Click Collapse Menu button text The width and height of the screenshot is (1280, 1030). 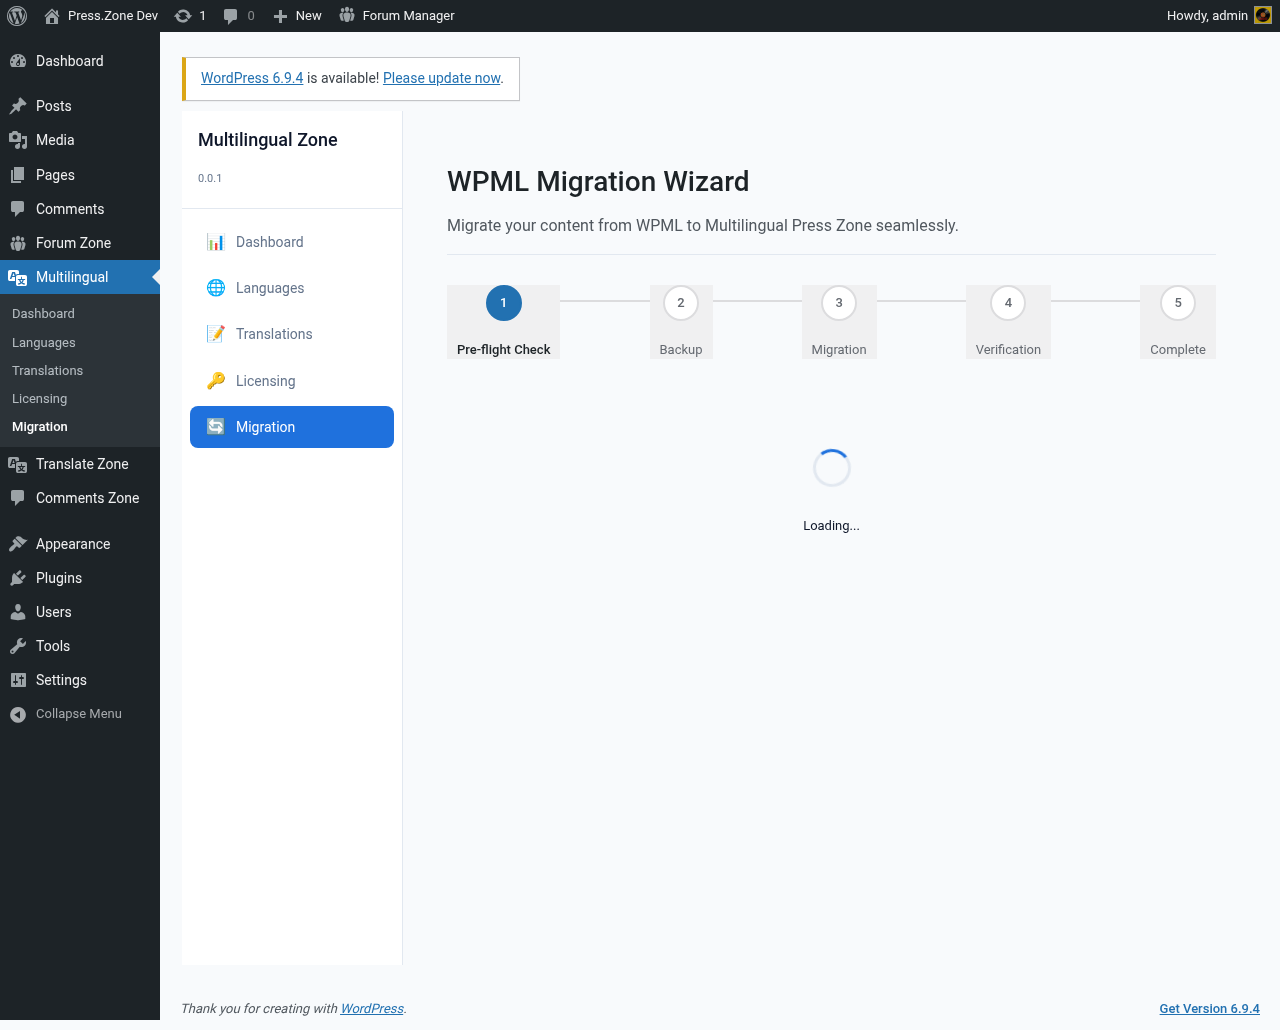pos(79,714)
